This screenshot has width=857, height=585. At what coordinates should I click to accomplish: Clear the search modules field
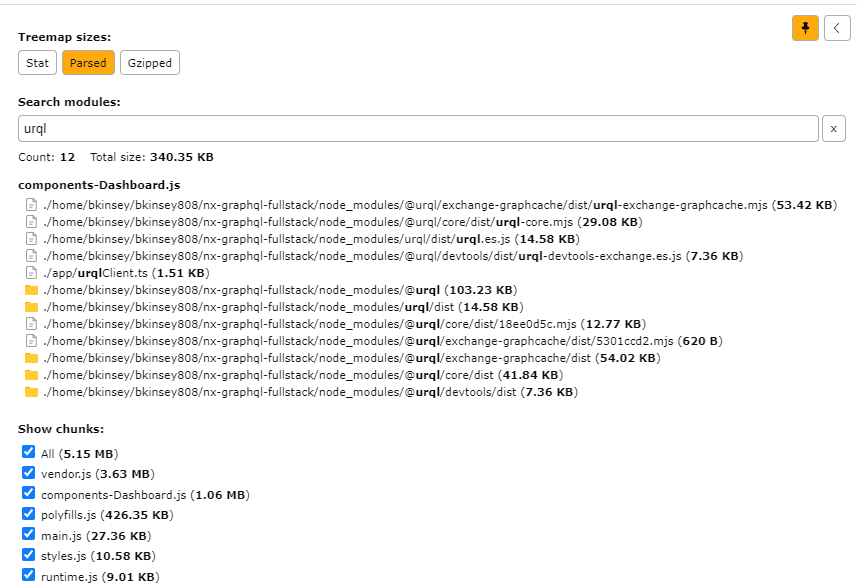834,129
